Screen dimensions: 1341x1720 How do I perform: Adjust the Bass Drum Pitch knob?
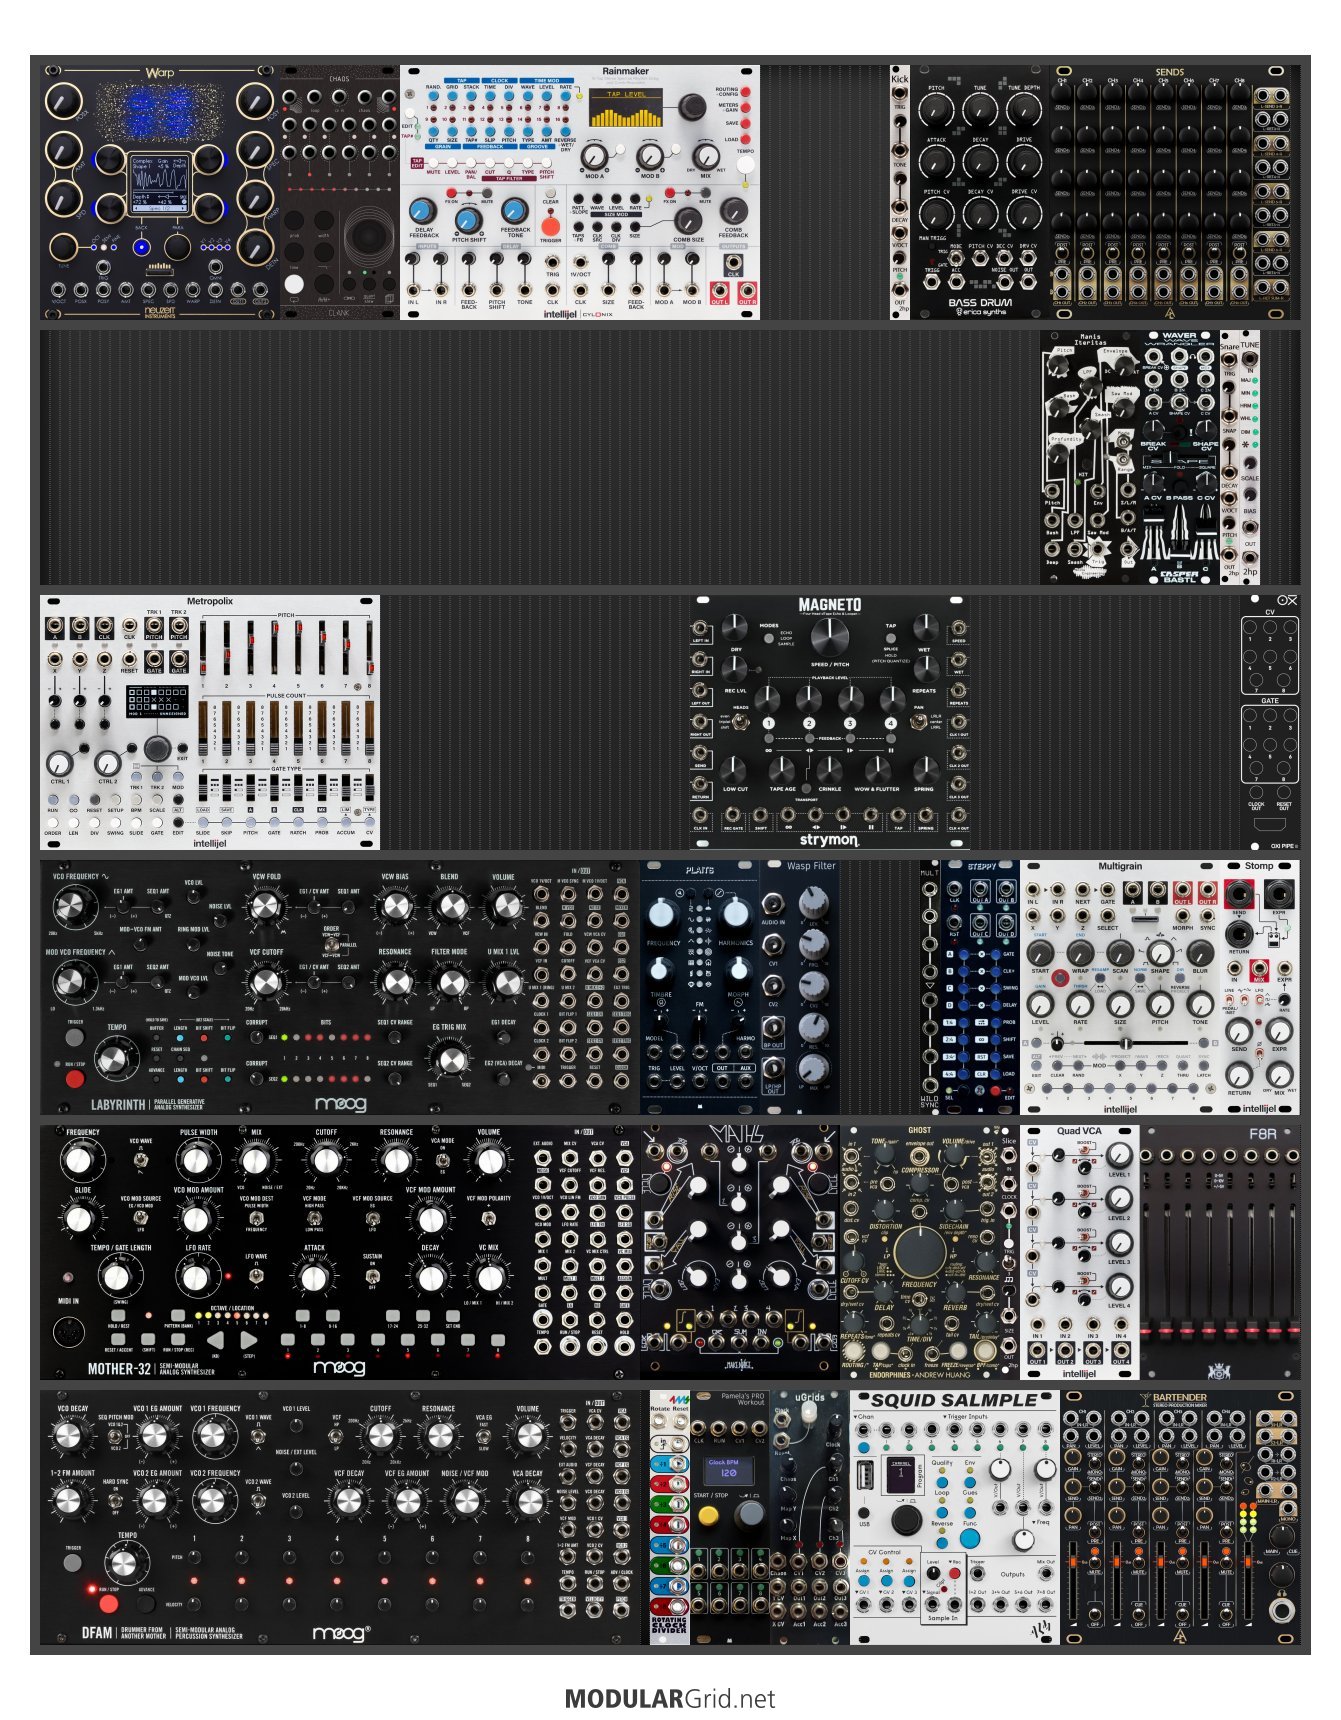(x=936, y=110)
